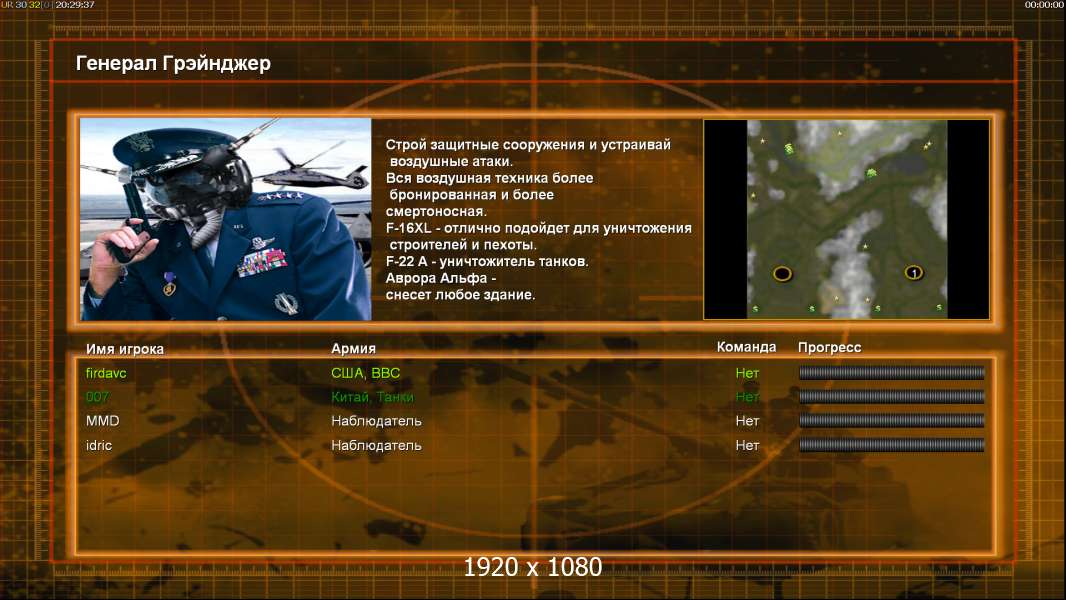1066x600 pixels.
Task: Click player name '007'
Action: point(97,397)
